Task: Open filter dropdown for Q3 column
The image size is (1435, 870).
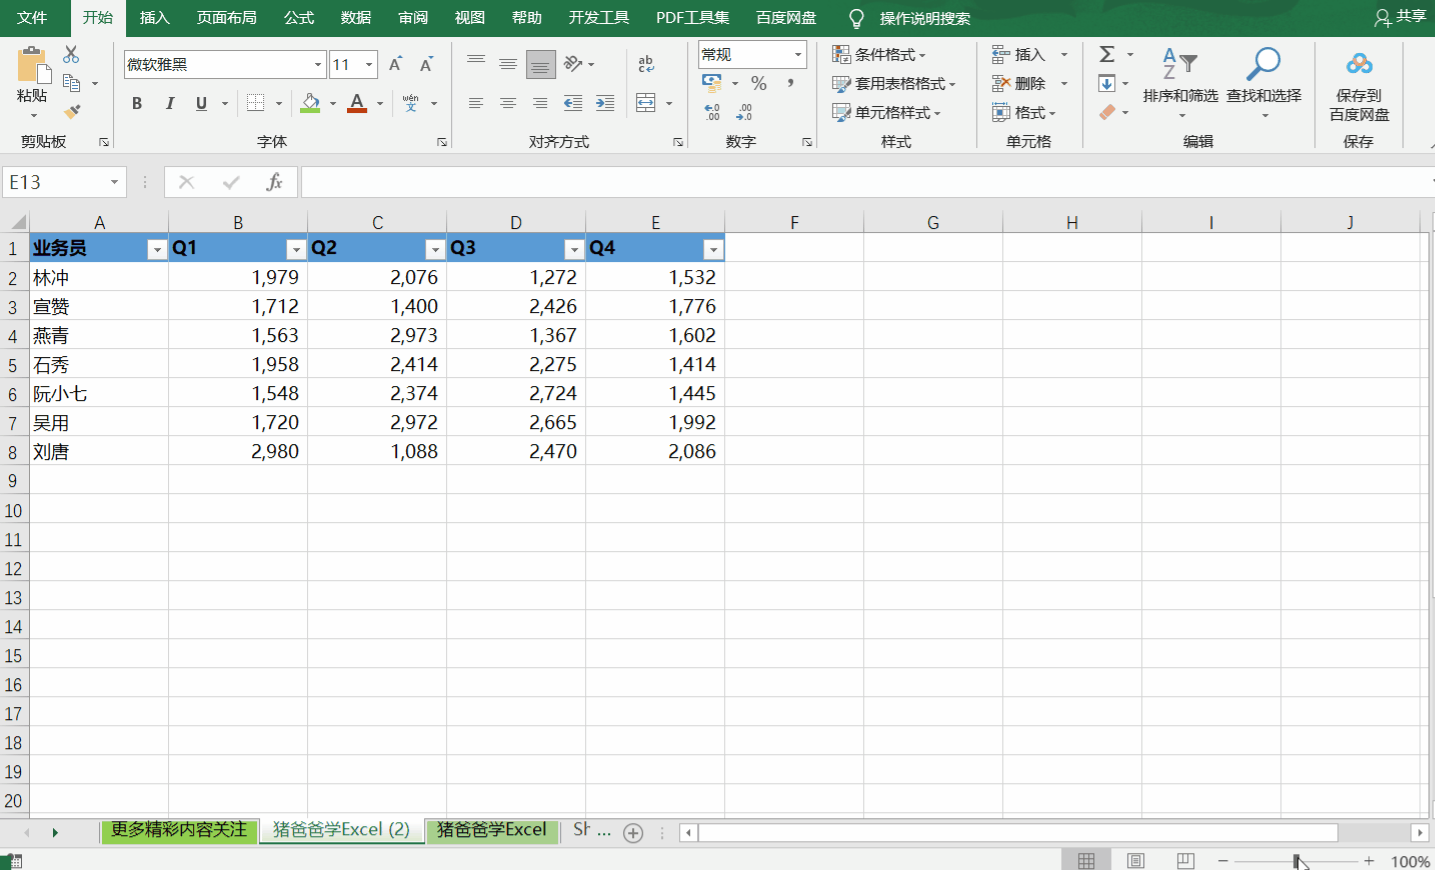Action: coord(574,249)
